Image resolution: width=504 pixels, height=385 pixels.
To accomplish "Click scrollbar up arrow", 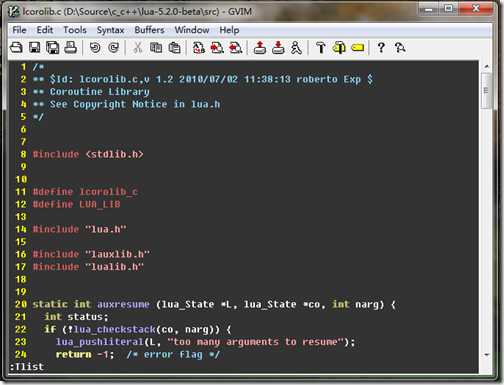I will click(487, 66).
